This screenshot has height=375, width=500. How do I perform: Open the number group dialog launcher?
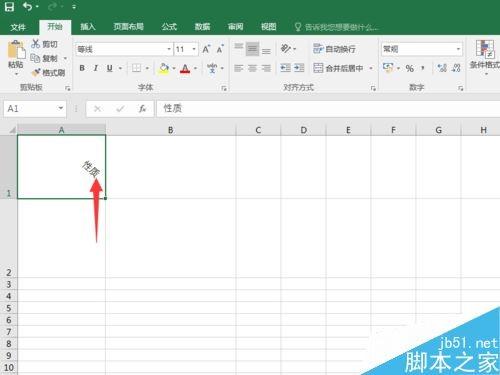(461, 88)
